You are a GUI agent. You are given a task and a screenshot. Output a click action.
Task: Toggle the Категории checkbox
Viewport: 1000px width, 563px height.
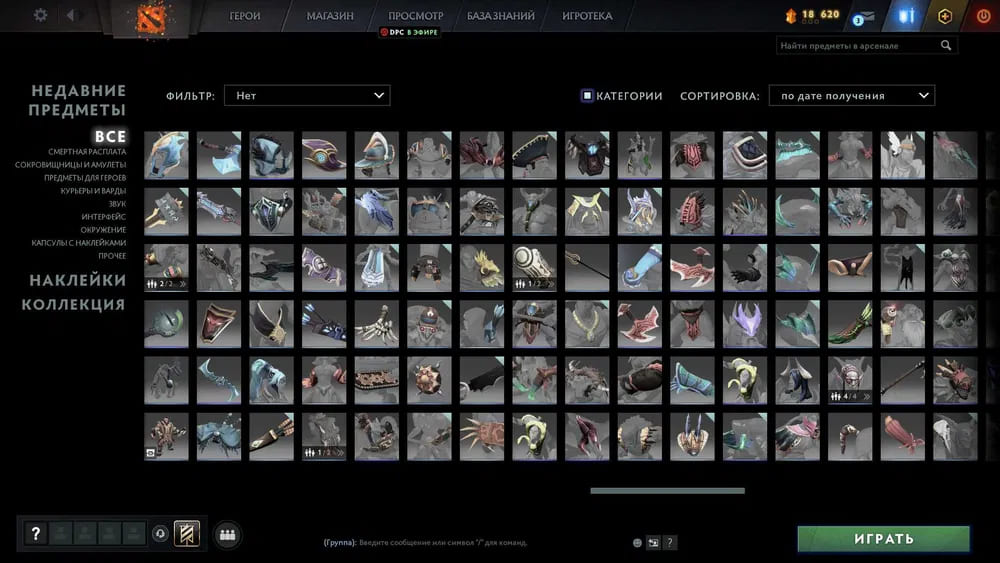[587, 96]
